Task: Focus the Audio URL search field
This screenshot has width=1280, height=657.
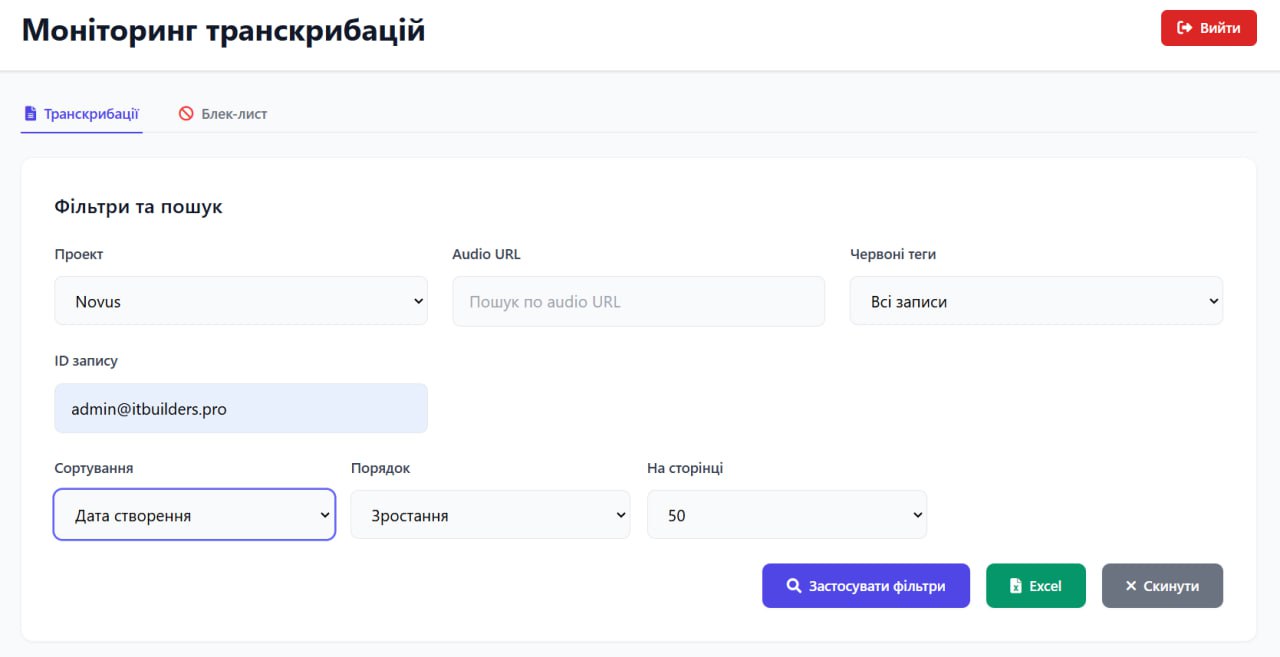Action: point(638,301)
